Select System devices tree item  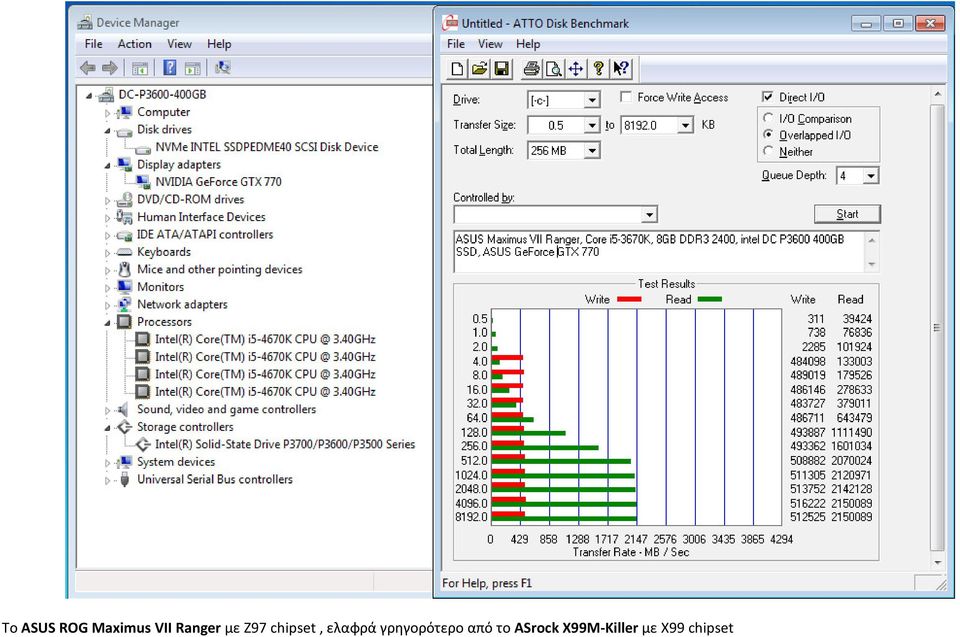point(176,462)
